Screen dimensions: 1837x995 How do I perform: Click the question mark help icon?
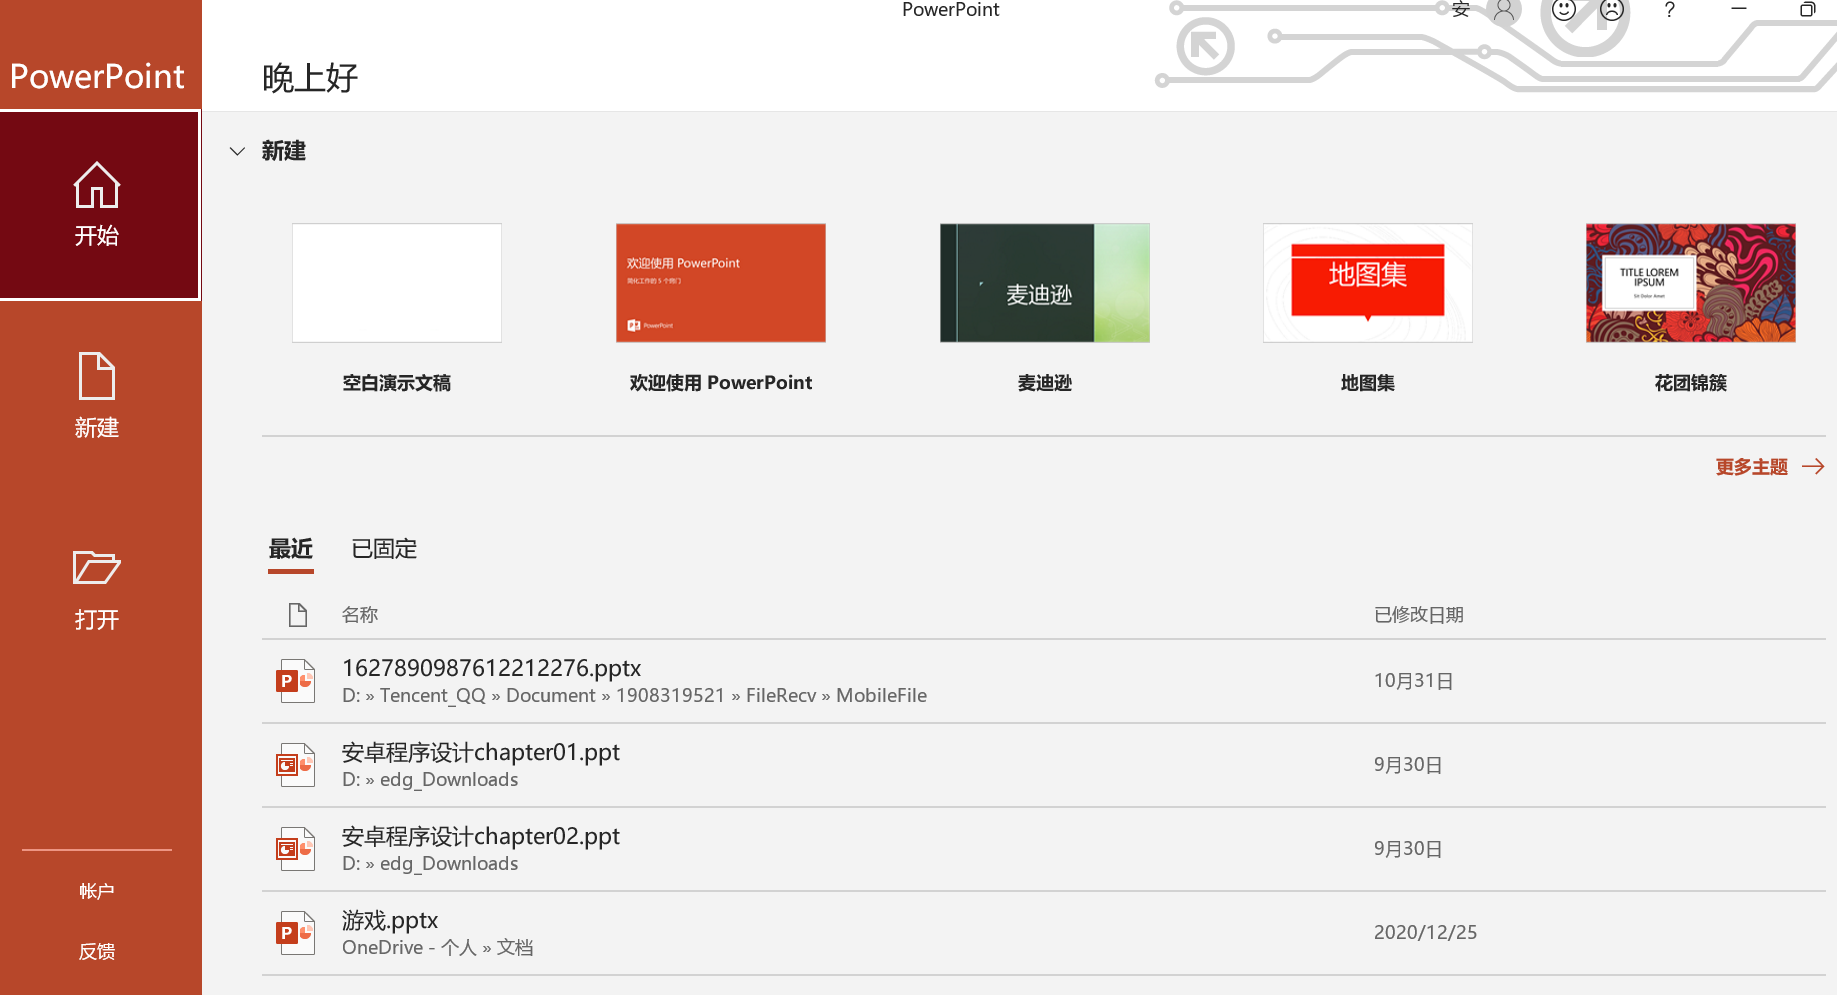(x=1669, y=10)
